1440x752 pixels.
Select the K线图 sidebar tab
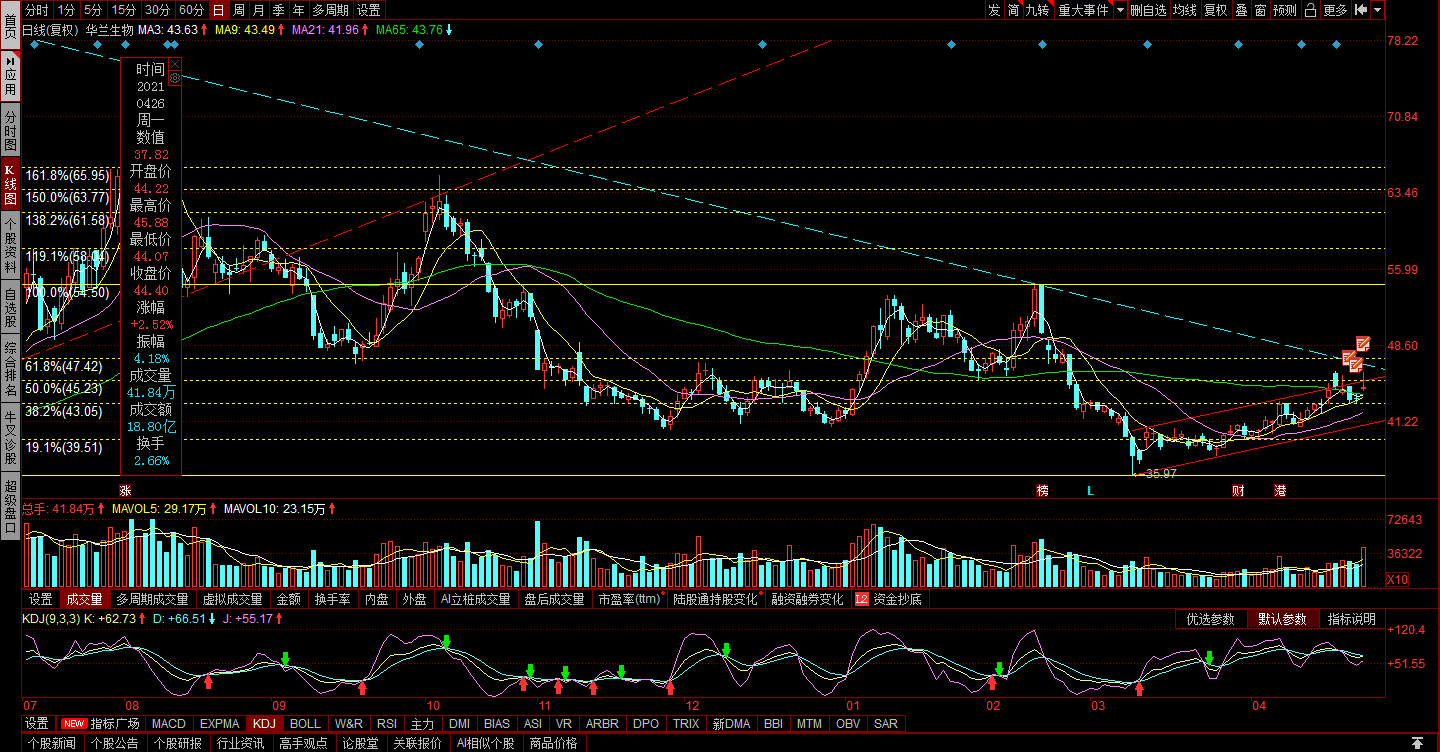(10, 184)
